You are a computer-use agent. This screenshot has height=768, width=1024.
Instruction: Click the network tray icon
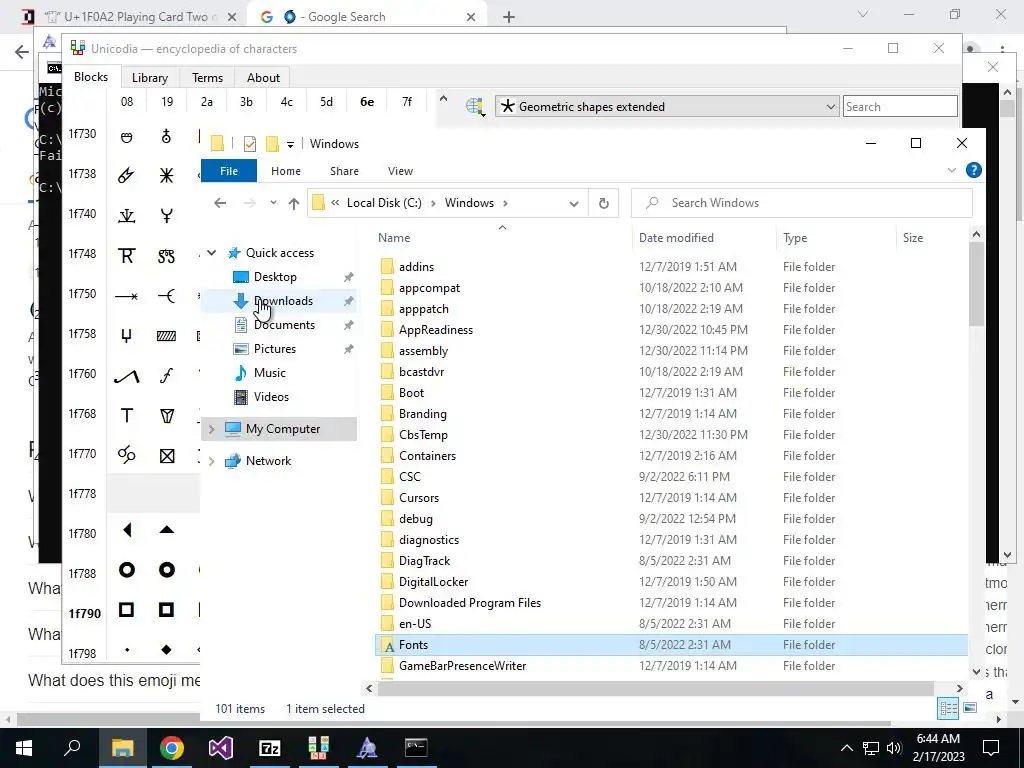[871, 748]
